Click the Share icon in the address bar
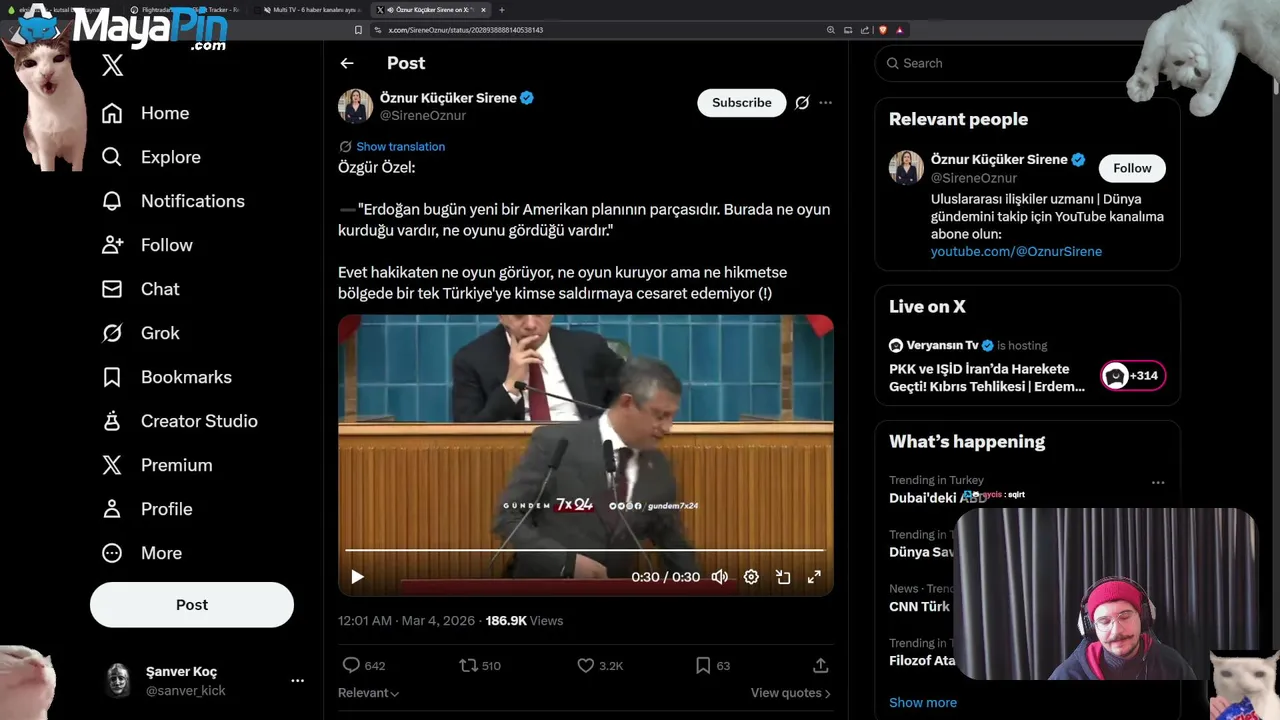The width and height of the screenshot is (1280, 720). (x=865, y=30)
